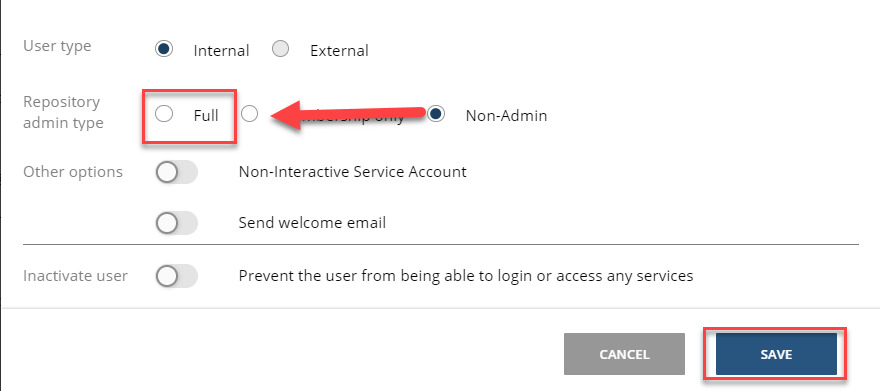The height and width of the screenshot is (391, 880).
Task: Select the Internal user type radio button
Action: tap(163, 49)
